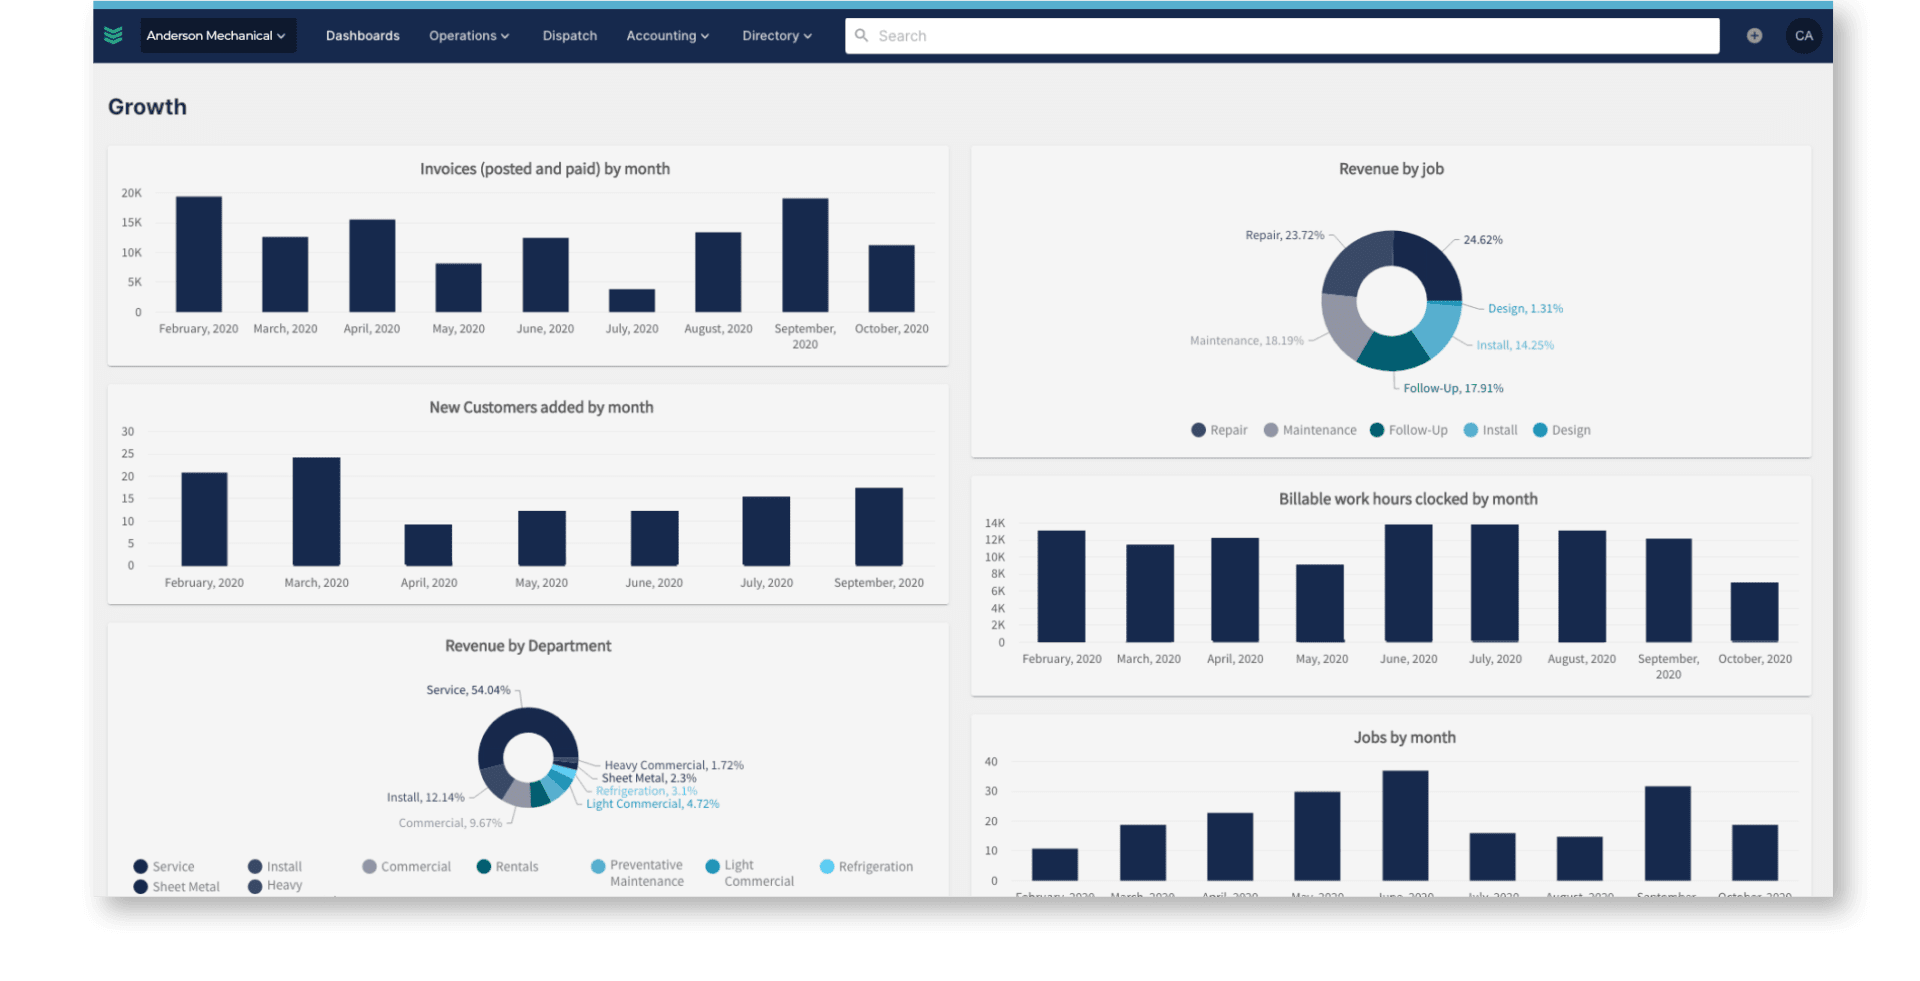This screenshot has width=1920, height=981.
Task: Select the September 2020 bar in the Invoices chart
Action: [x=804, y=255]
